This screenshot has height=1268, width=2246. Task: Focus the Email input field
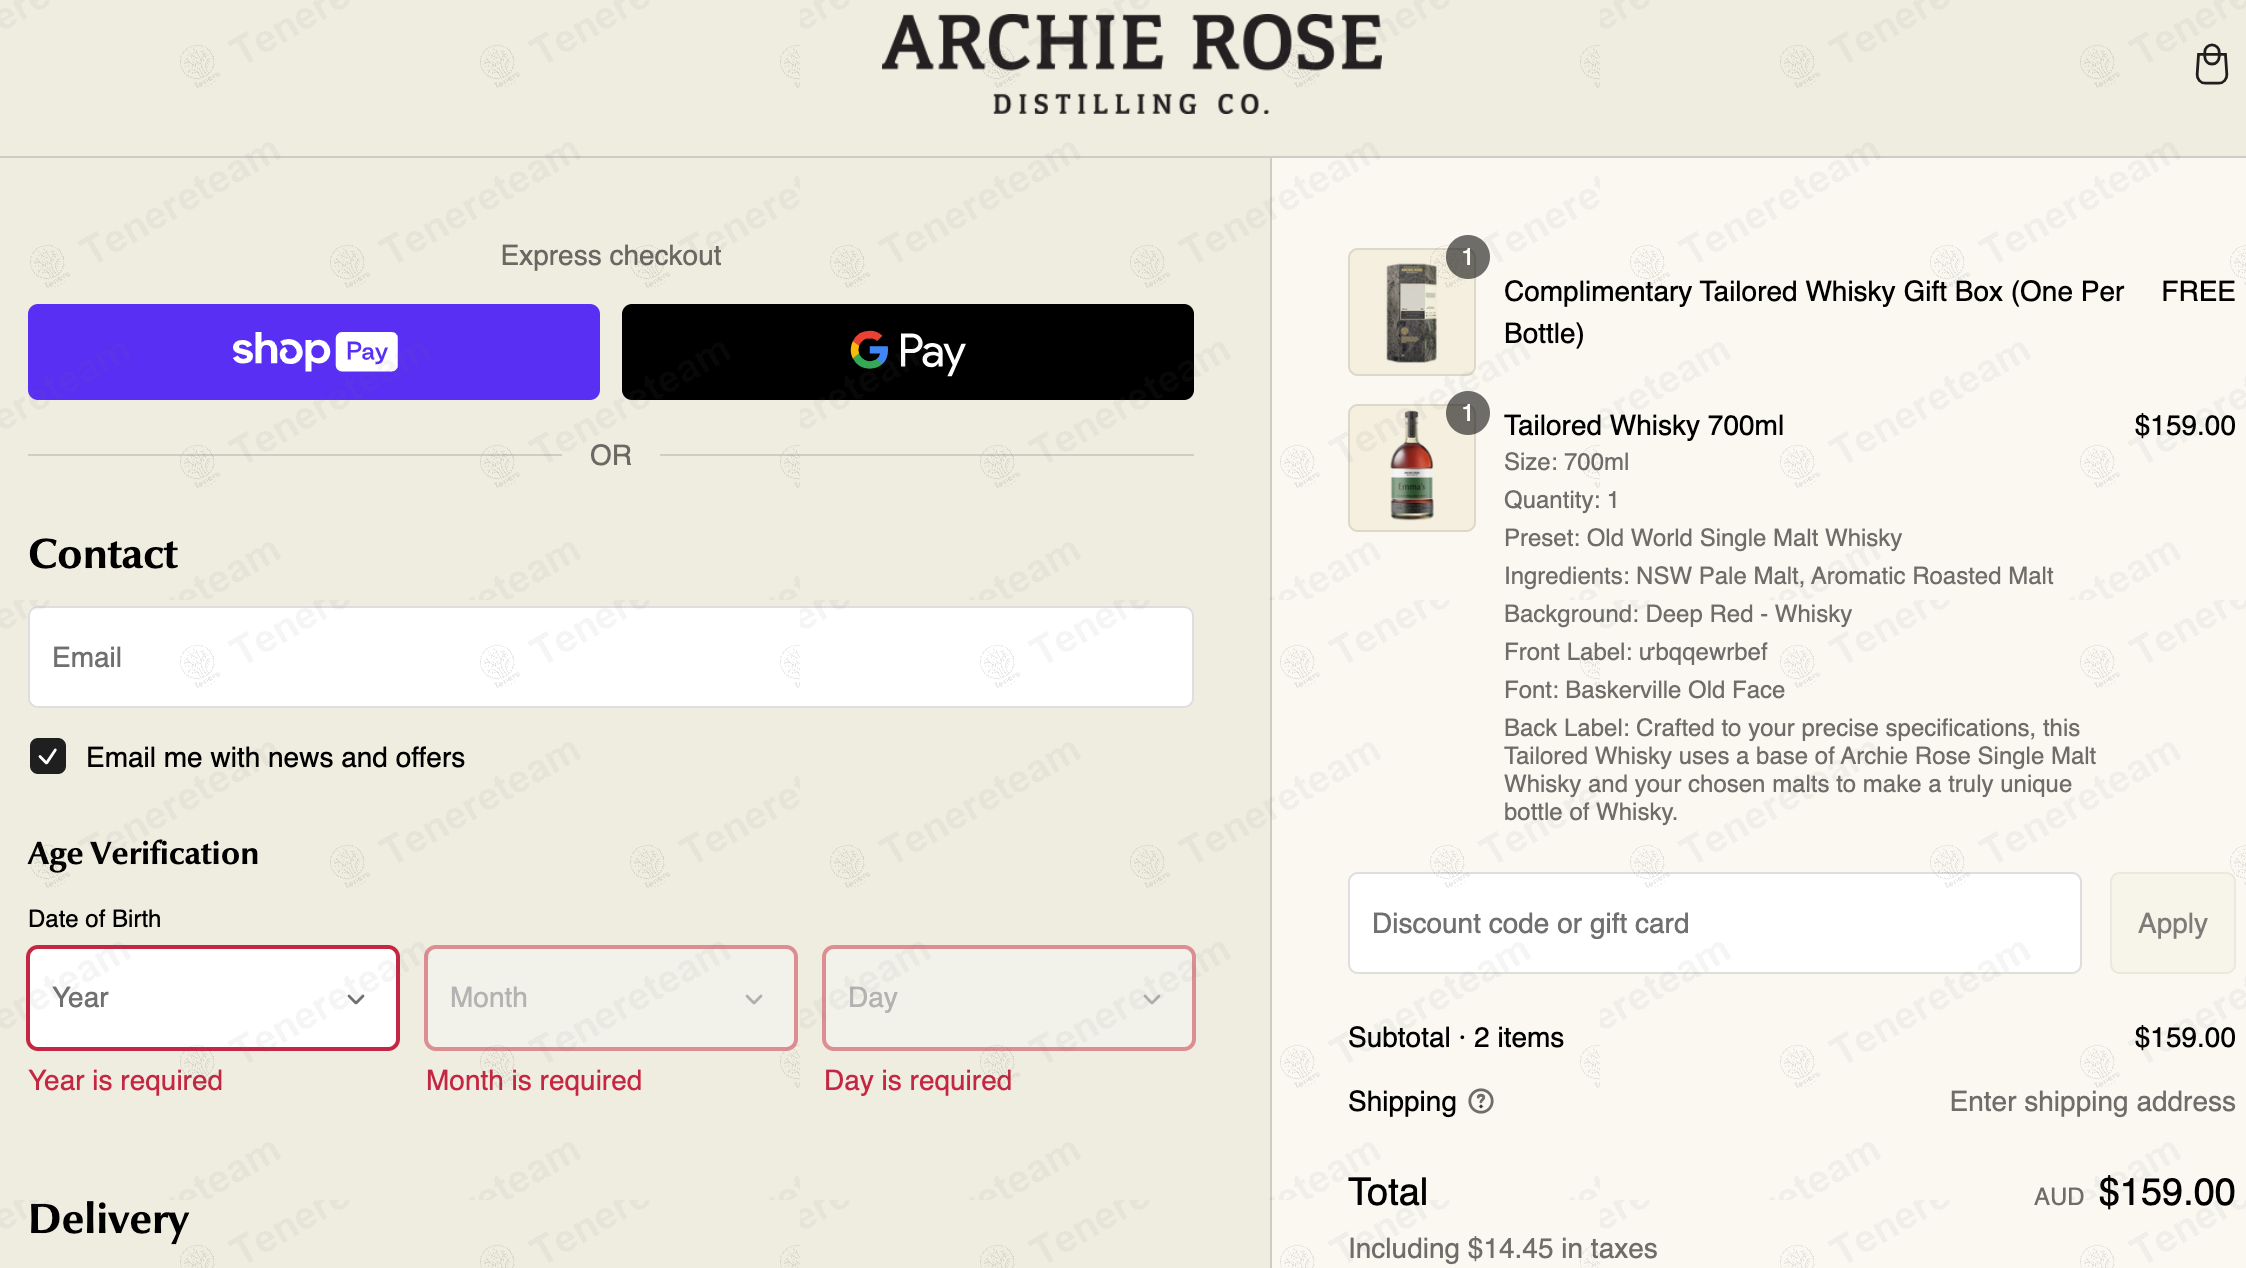pos(610,657)
